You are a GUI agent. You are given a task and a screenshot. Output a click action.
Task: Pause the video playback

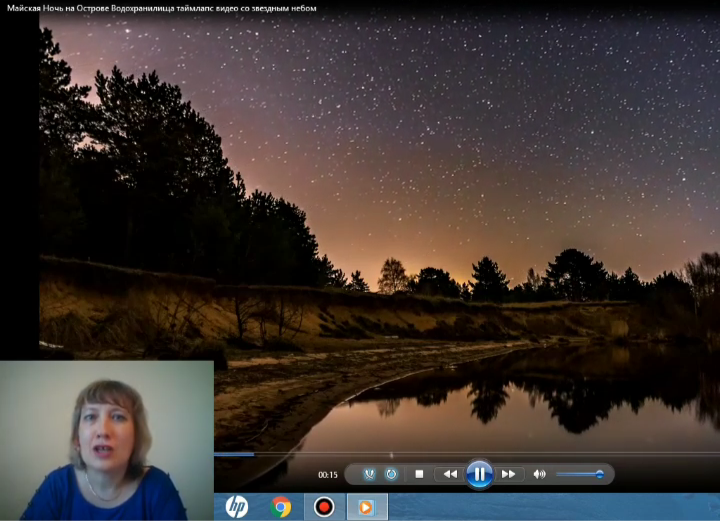pyautogui.click(x=479, y=474)
